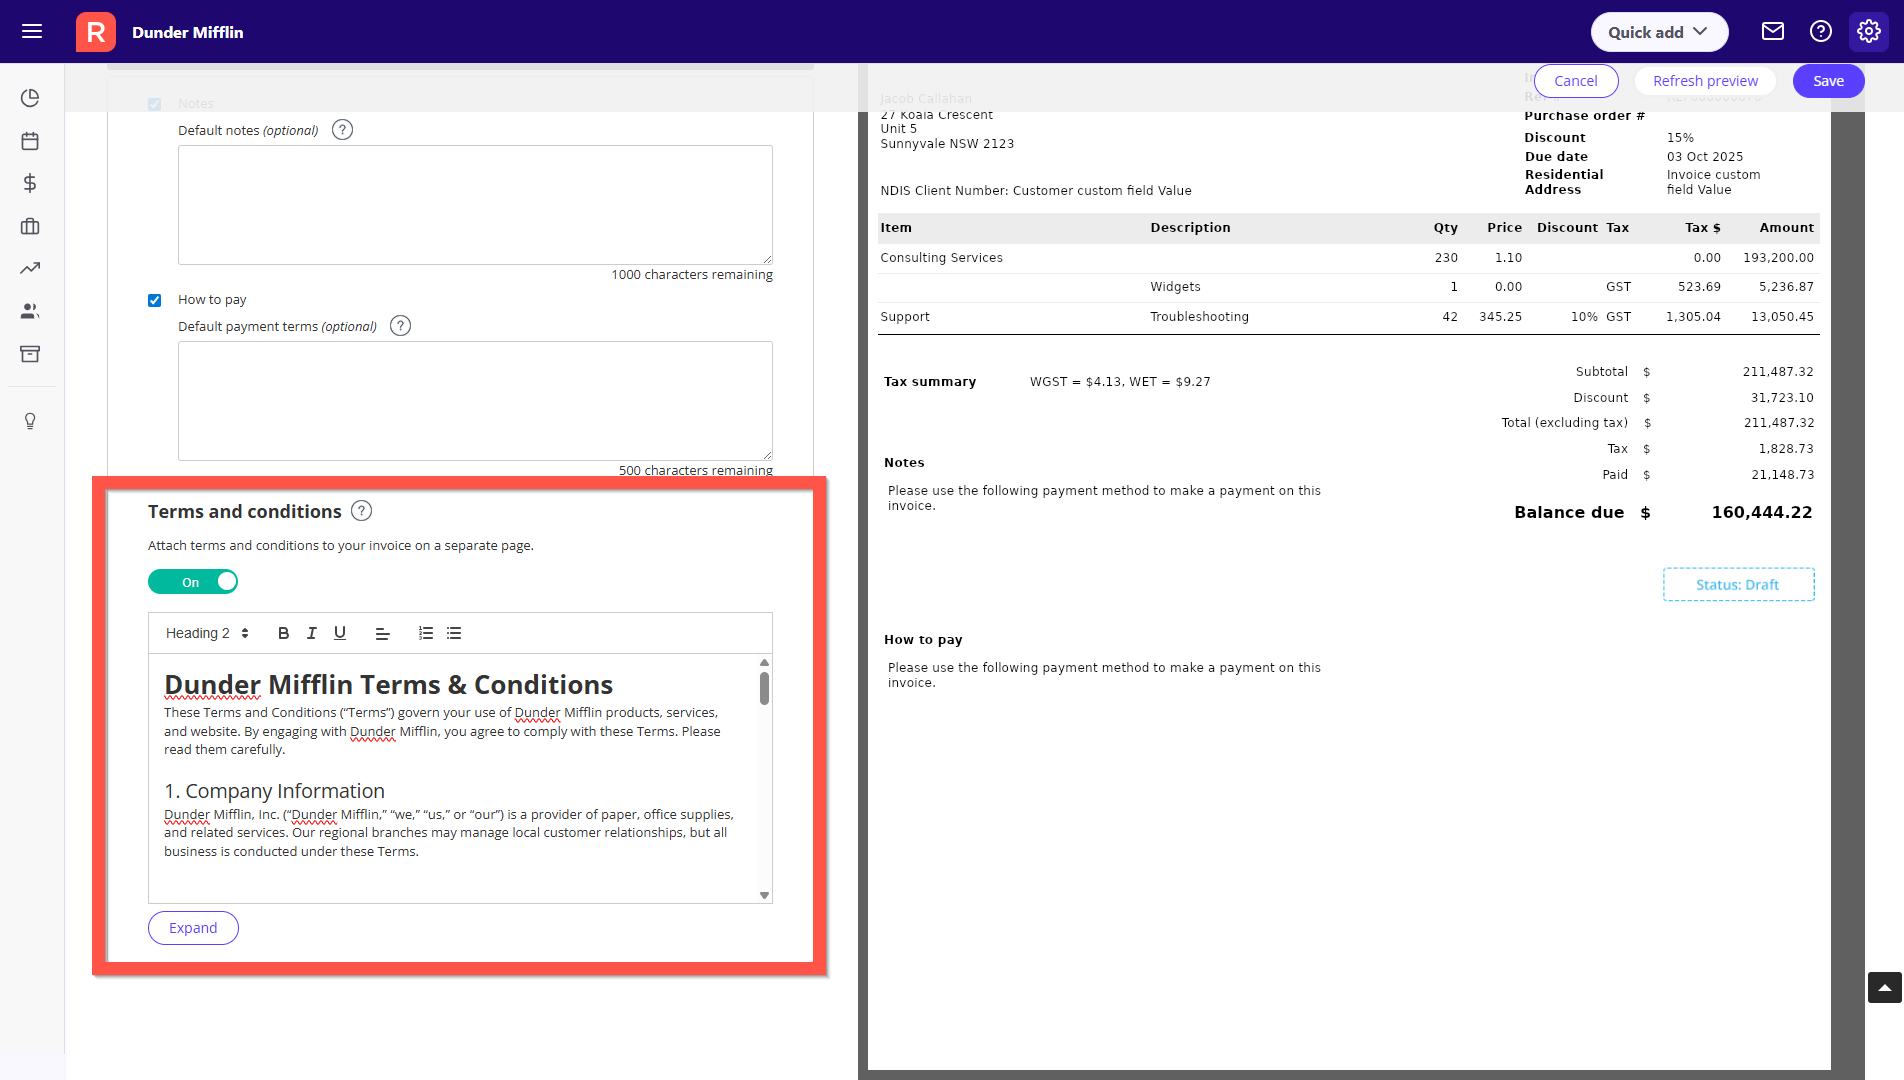Uncheck the How to pay checkbox

coord(155,300)
